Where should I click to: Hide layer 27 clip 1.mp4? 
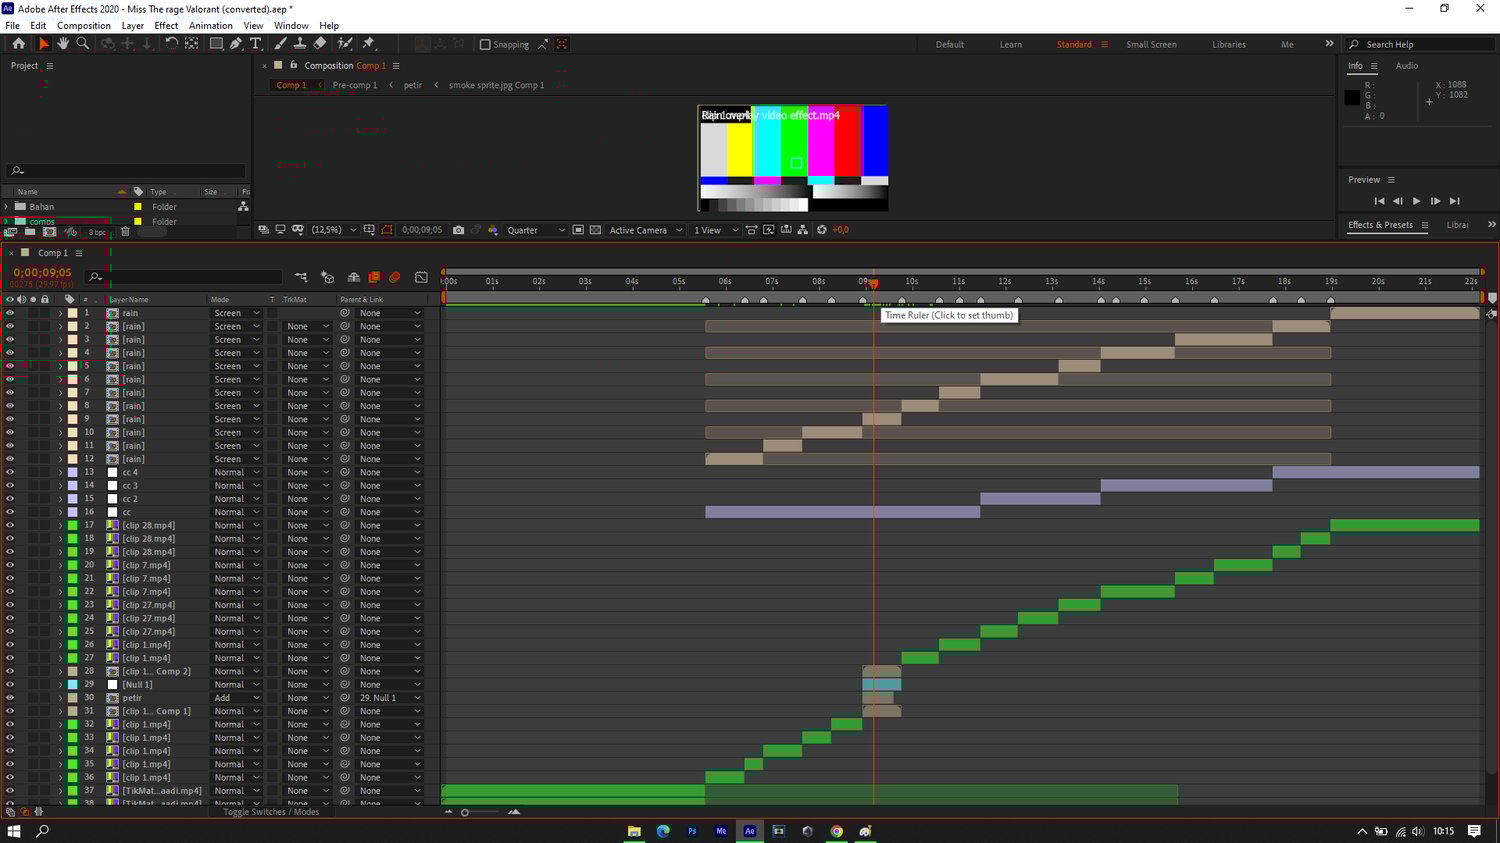(10, 658)
